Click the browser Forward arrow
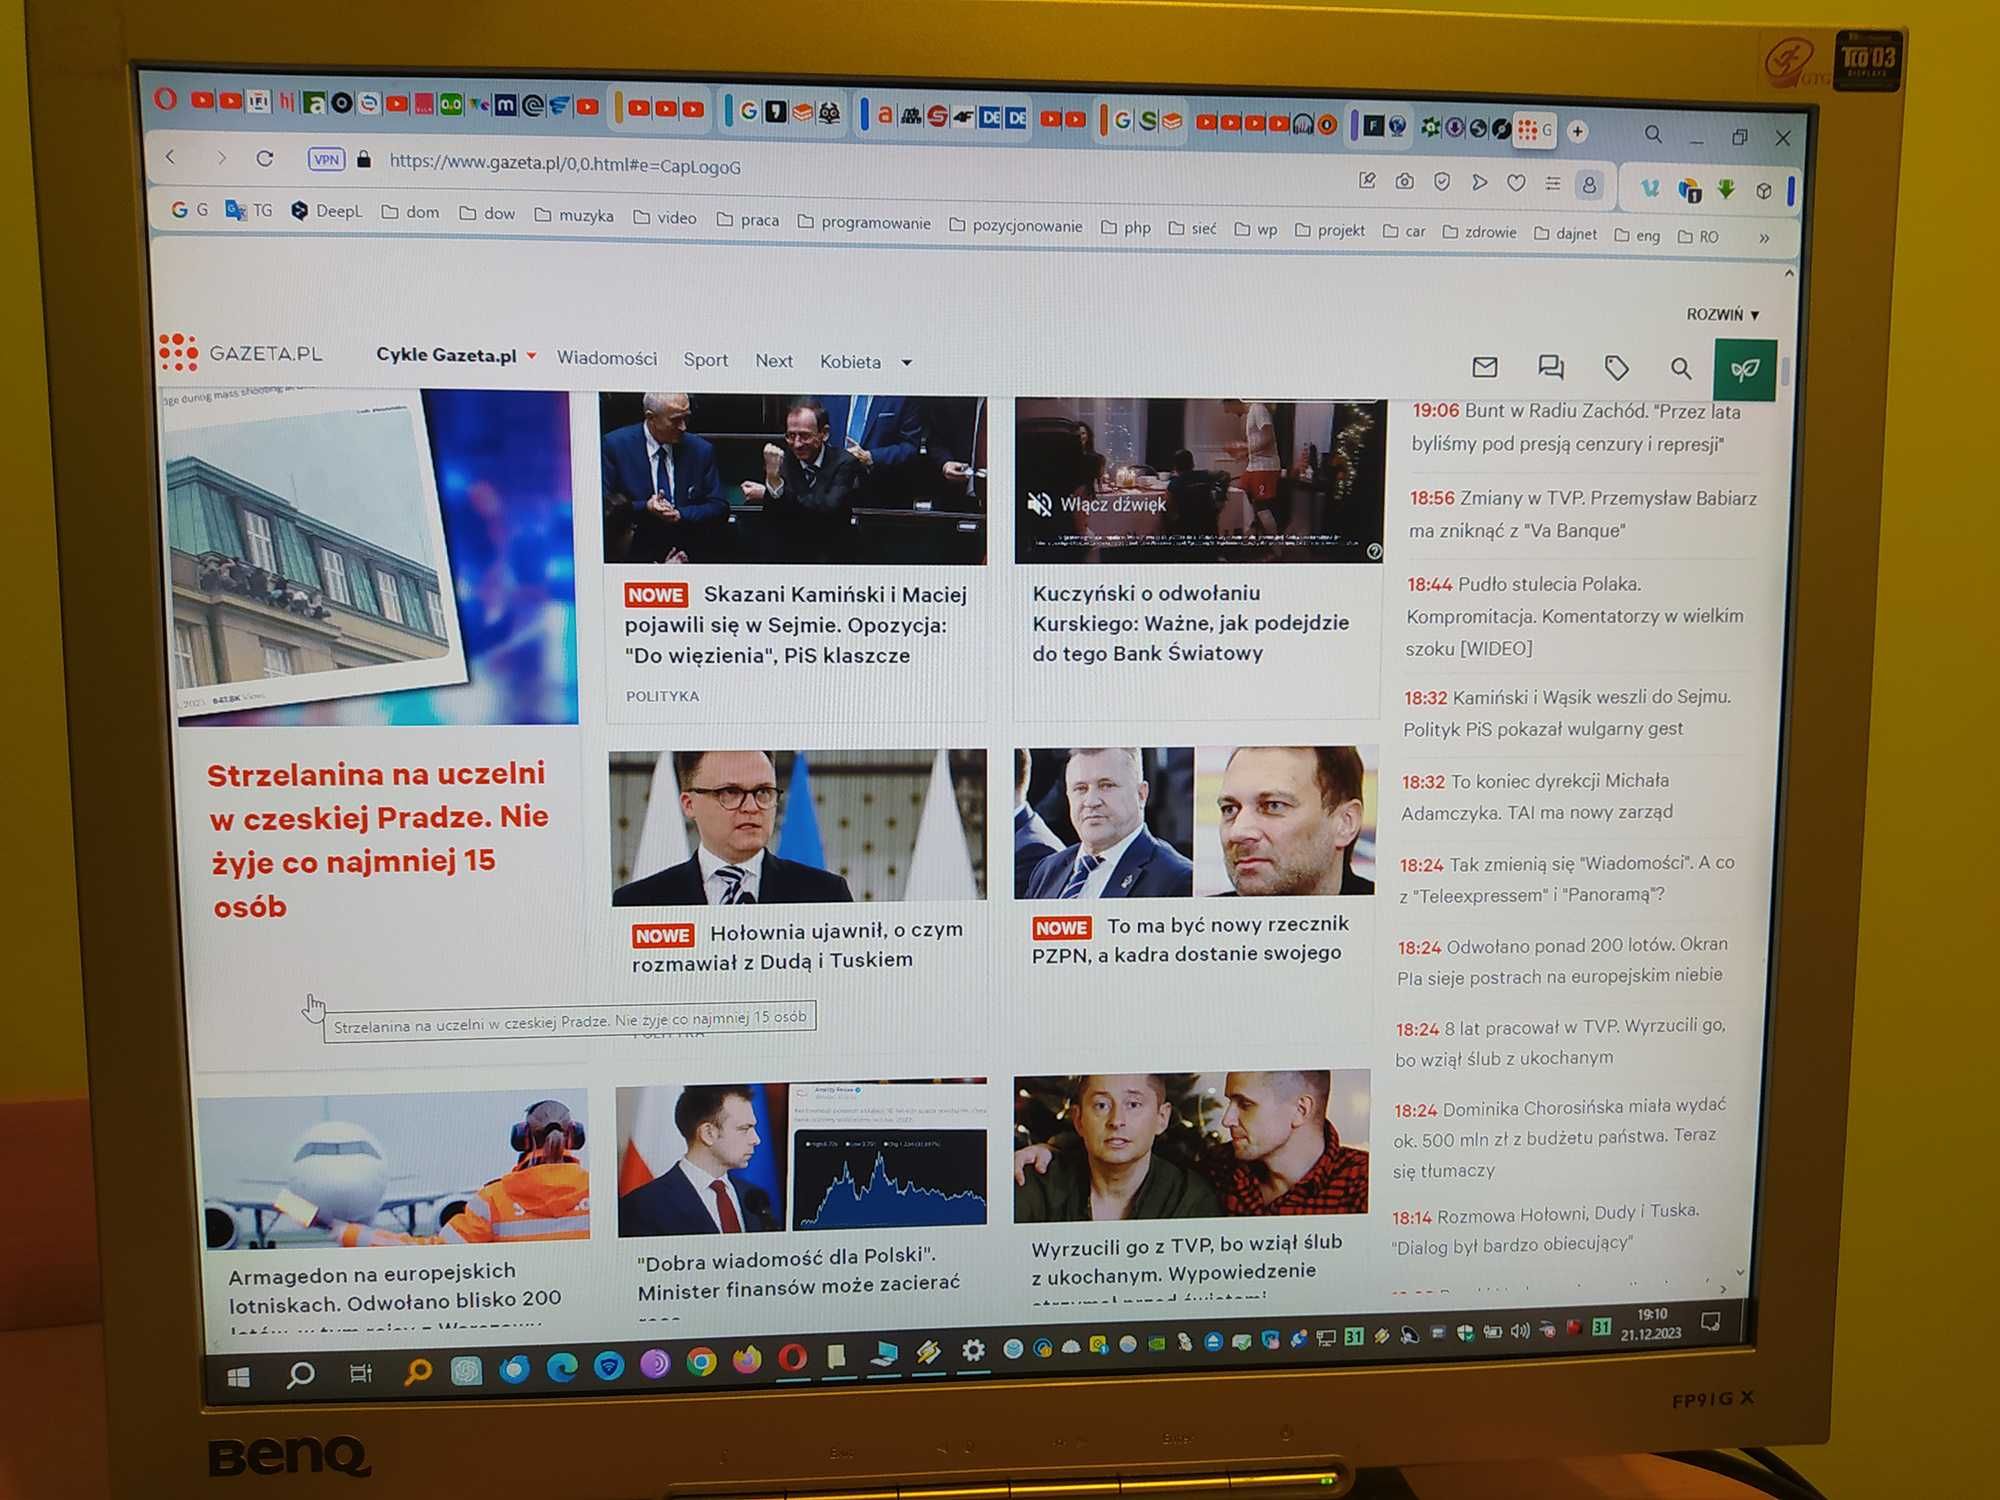Image resolution: width=2000 pixels, height=1500 pixels. coord(222,157)
